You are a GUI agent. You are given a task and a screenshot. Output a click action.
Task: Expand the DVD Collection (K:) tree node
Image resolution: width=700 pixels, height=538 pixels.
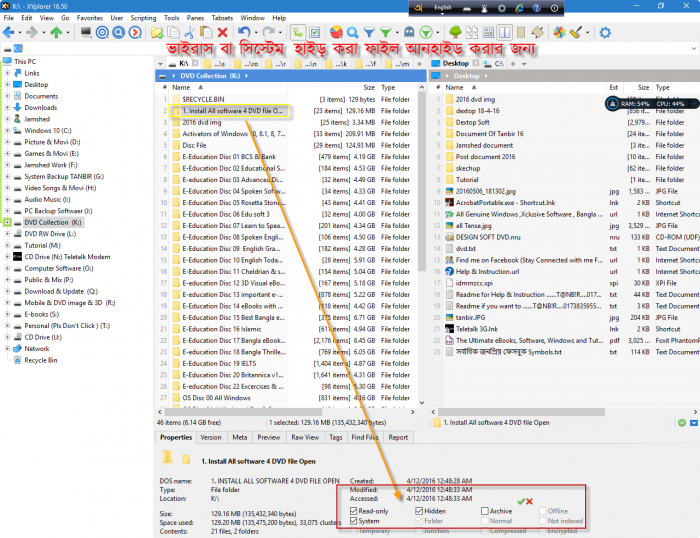[x=7, y=222]
